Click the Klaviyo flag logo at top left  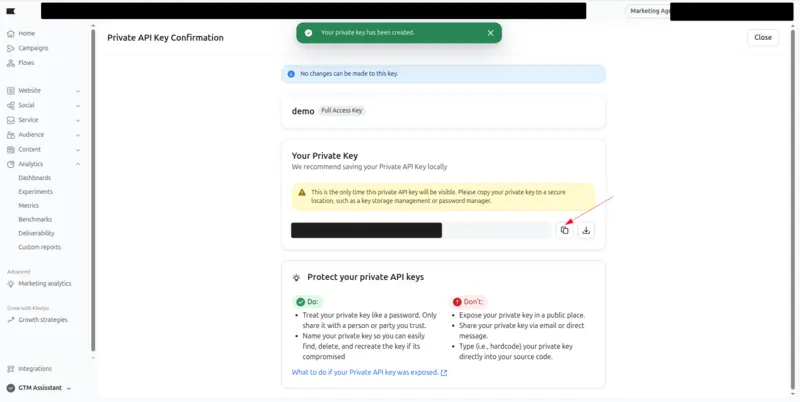click(x=10, y=11)
